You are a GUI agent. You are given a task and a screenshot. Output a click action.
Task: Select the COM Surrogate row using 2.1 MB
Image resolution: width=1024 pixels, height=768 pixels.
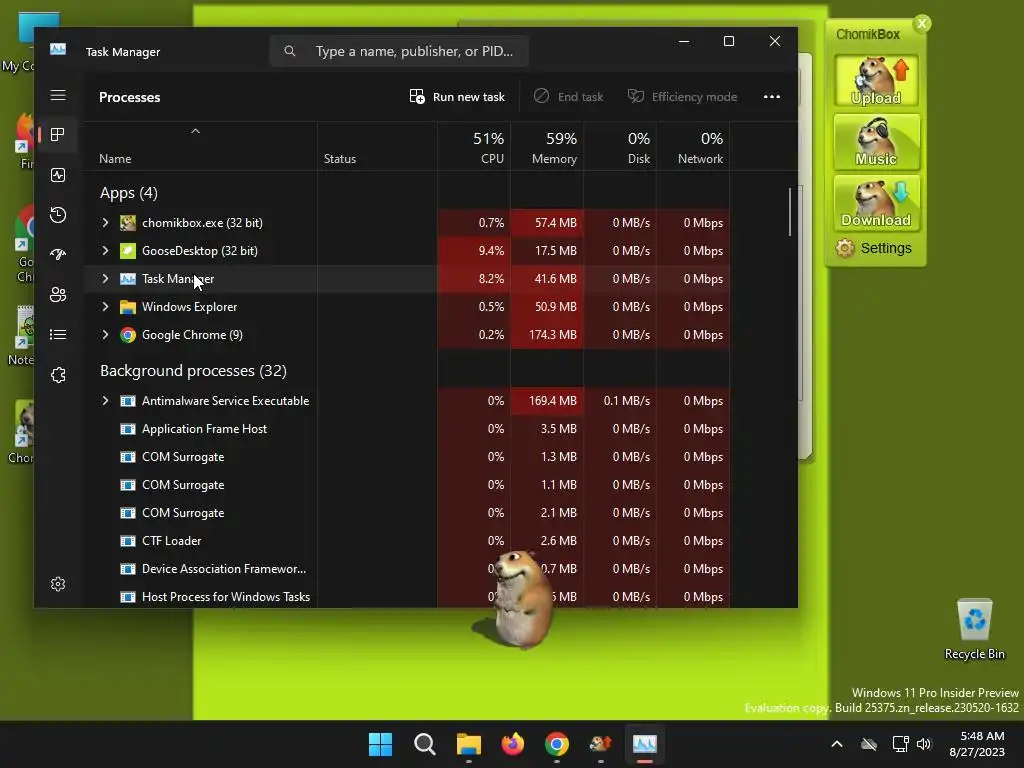(407, 513)
